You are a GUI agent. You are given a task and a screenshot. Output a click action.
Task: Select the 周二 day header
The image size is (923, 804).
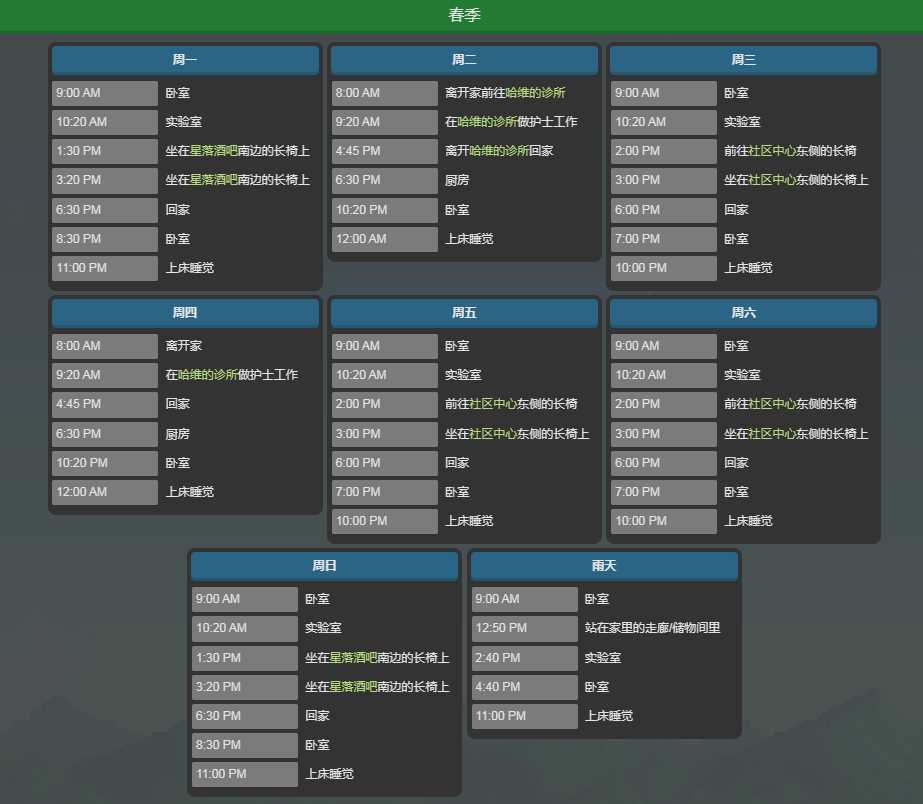[x=464, y=59]
